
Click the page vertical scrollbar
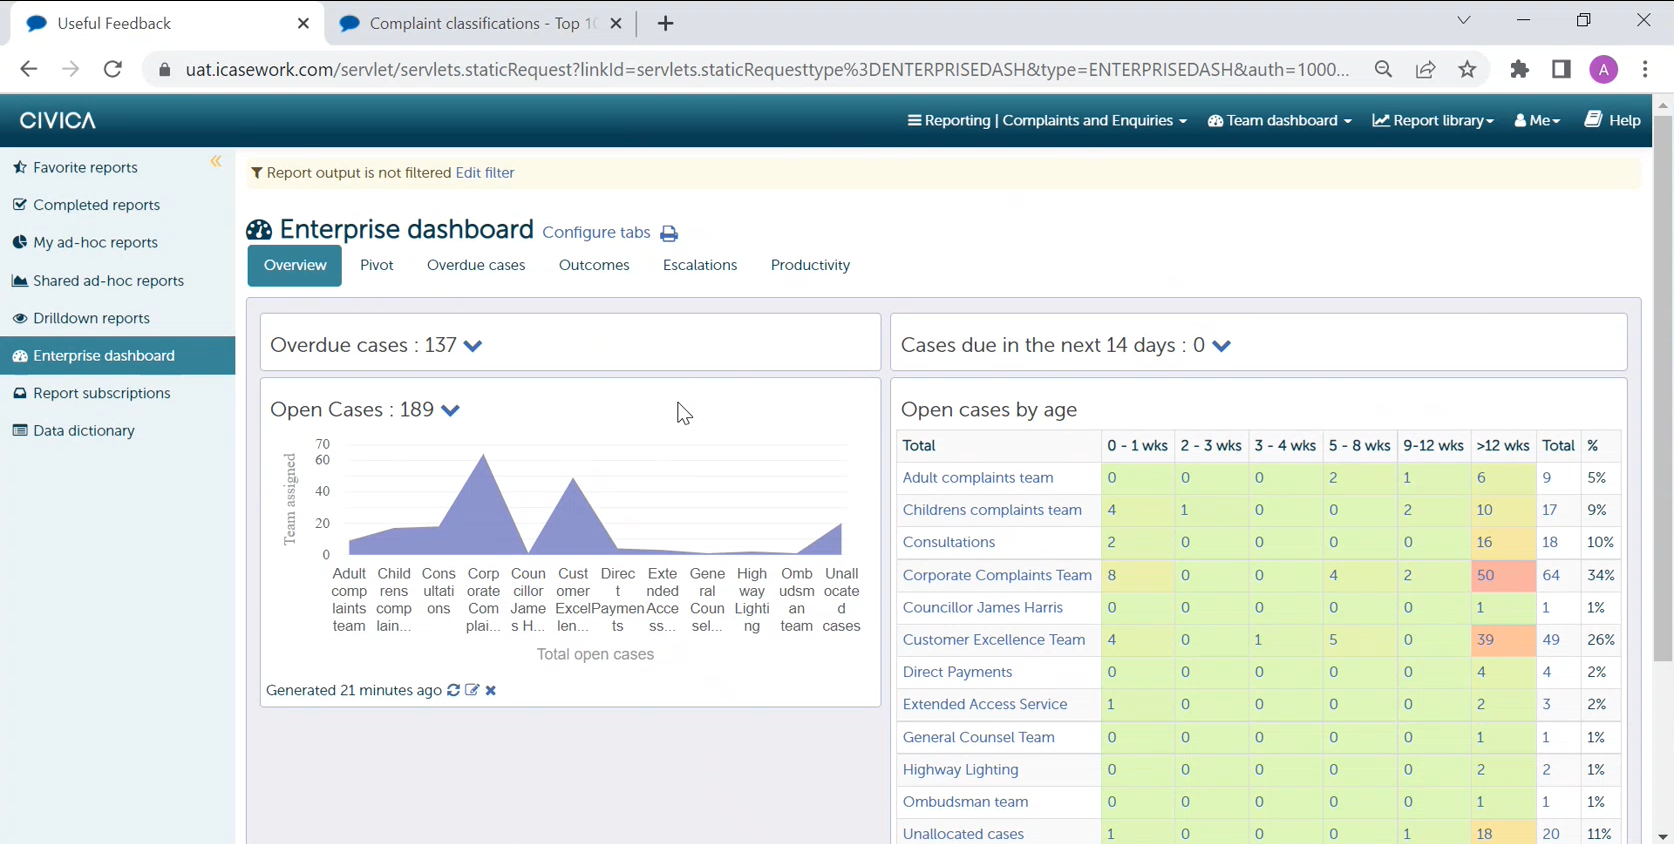coord(1662,400)
